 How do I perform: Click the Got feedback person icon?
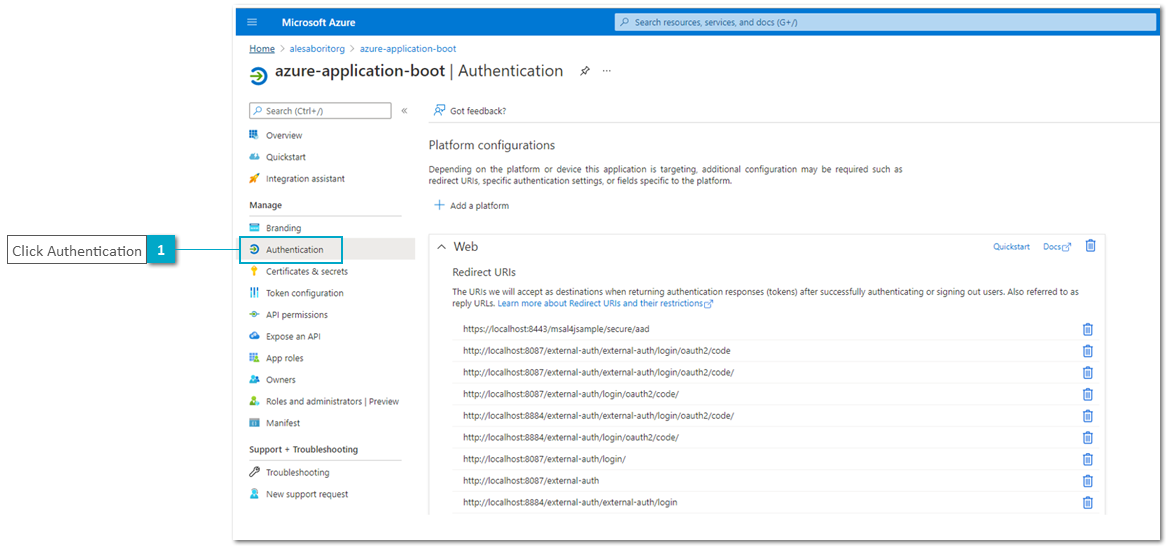(439, 110)
